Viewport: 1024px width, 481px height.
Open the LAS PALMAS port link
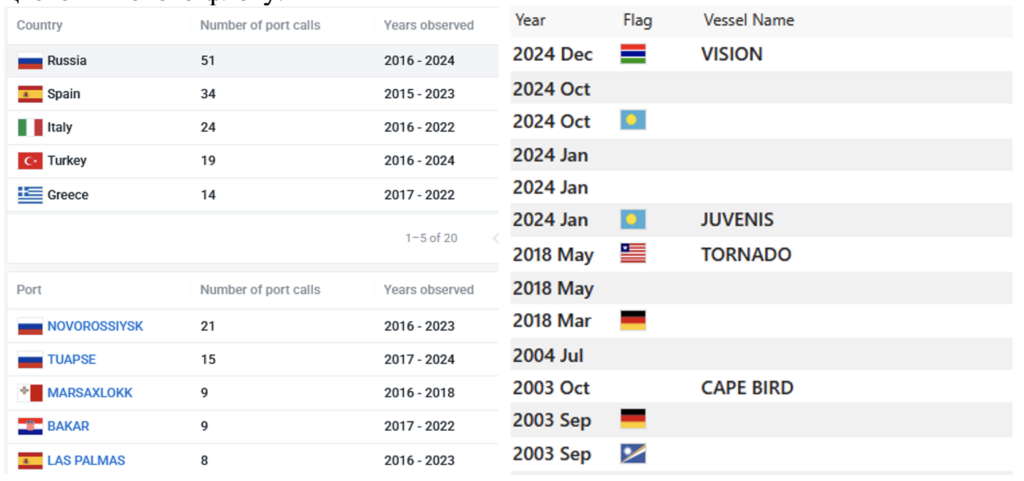click(x=86, y=460)
